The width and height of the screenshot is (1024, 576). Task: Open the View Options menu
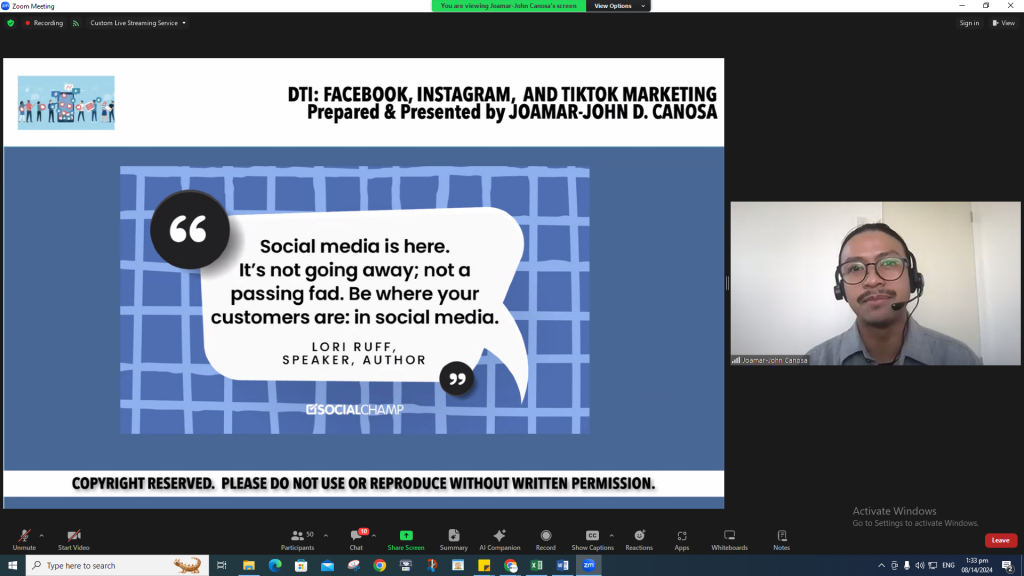coord(617,5)
